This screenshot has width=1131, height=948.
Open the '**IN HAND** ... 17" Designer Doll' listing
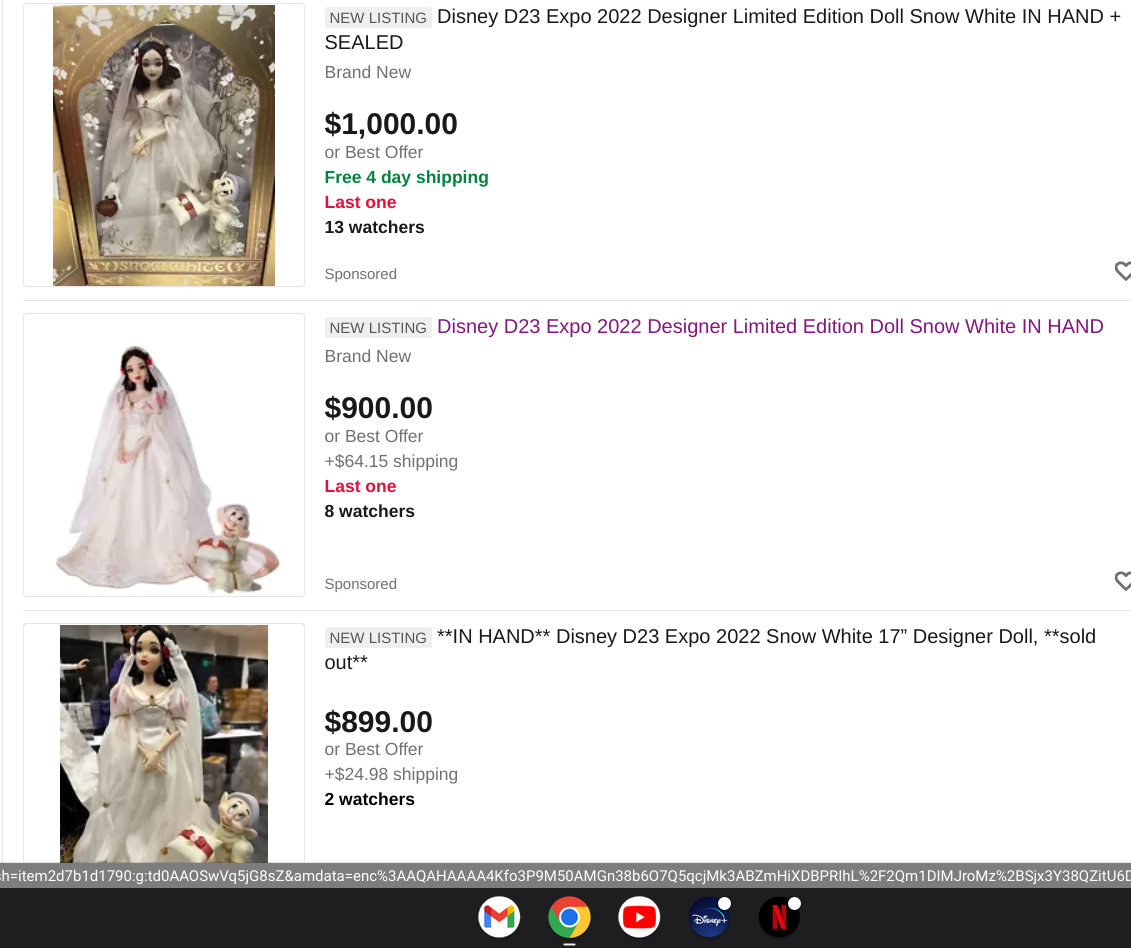(x=710, y=649)
